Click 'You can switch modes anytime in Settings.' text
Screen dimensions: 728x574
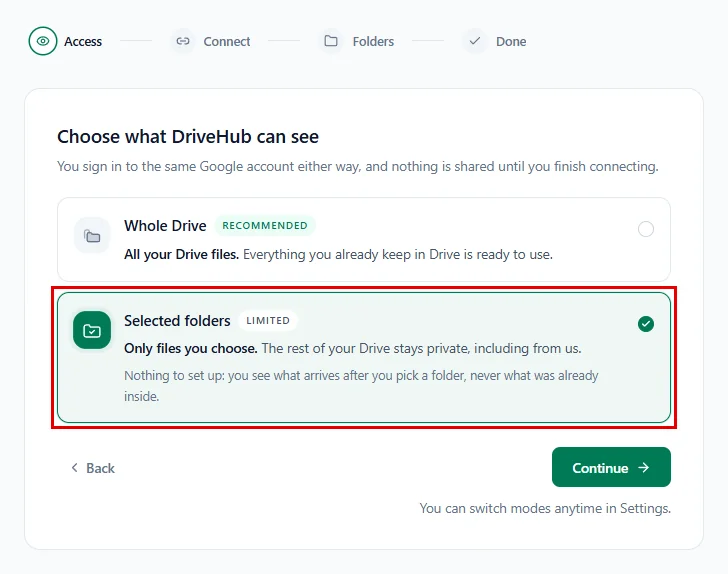[545, 509]
